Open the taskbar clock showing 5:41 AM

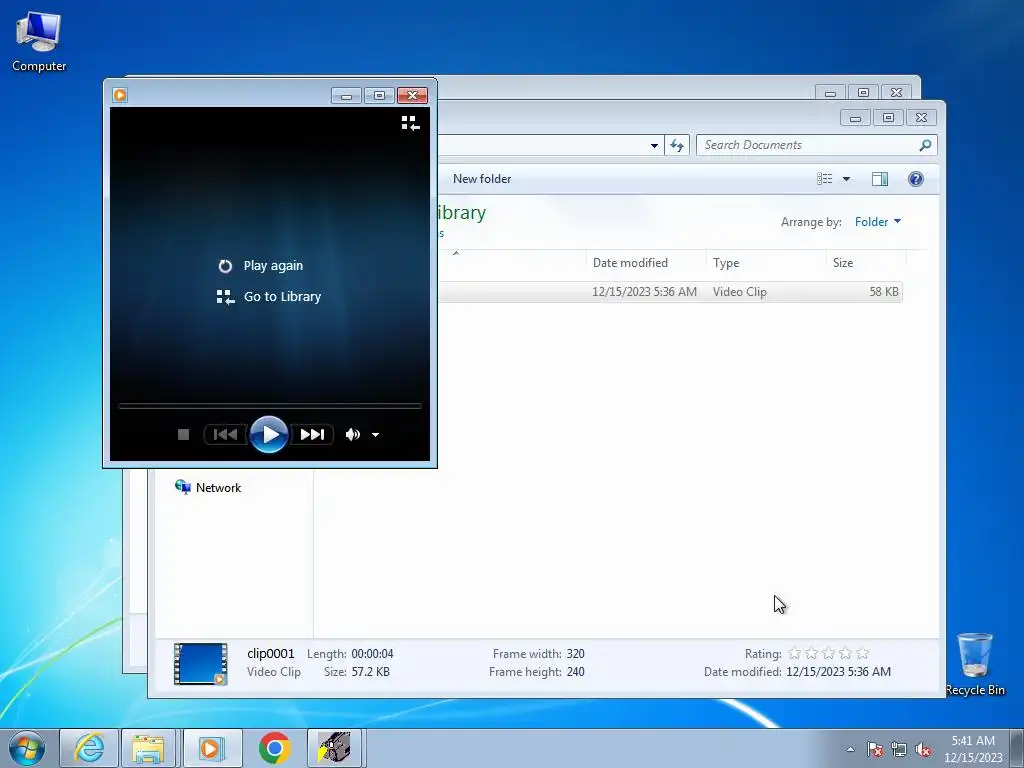(x=973, y=749)
